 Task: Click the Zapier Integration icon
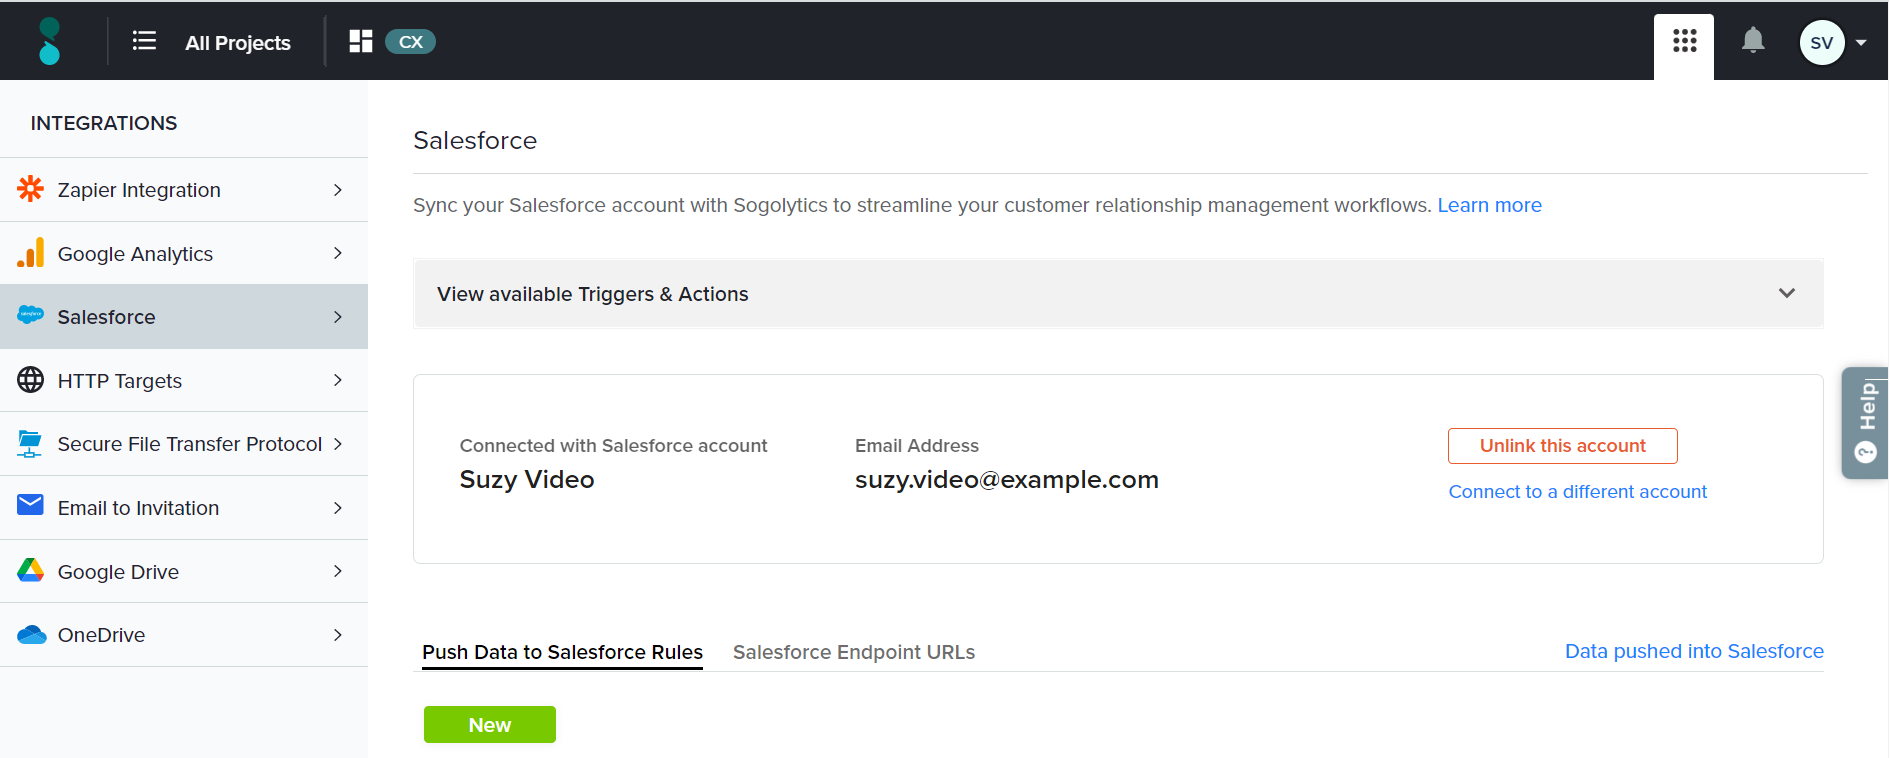tap(31, 189)
